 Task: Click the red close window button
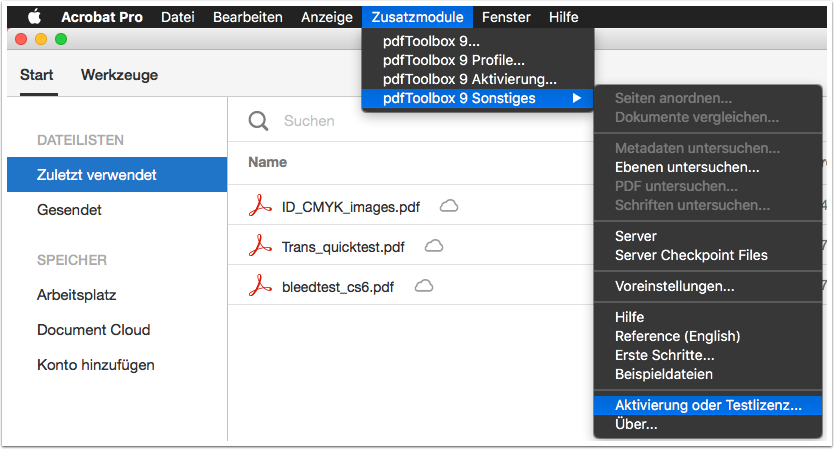pos(21,39)
